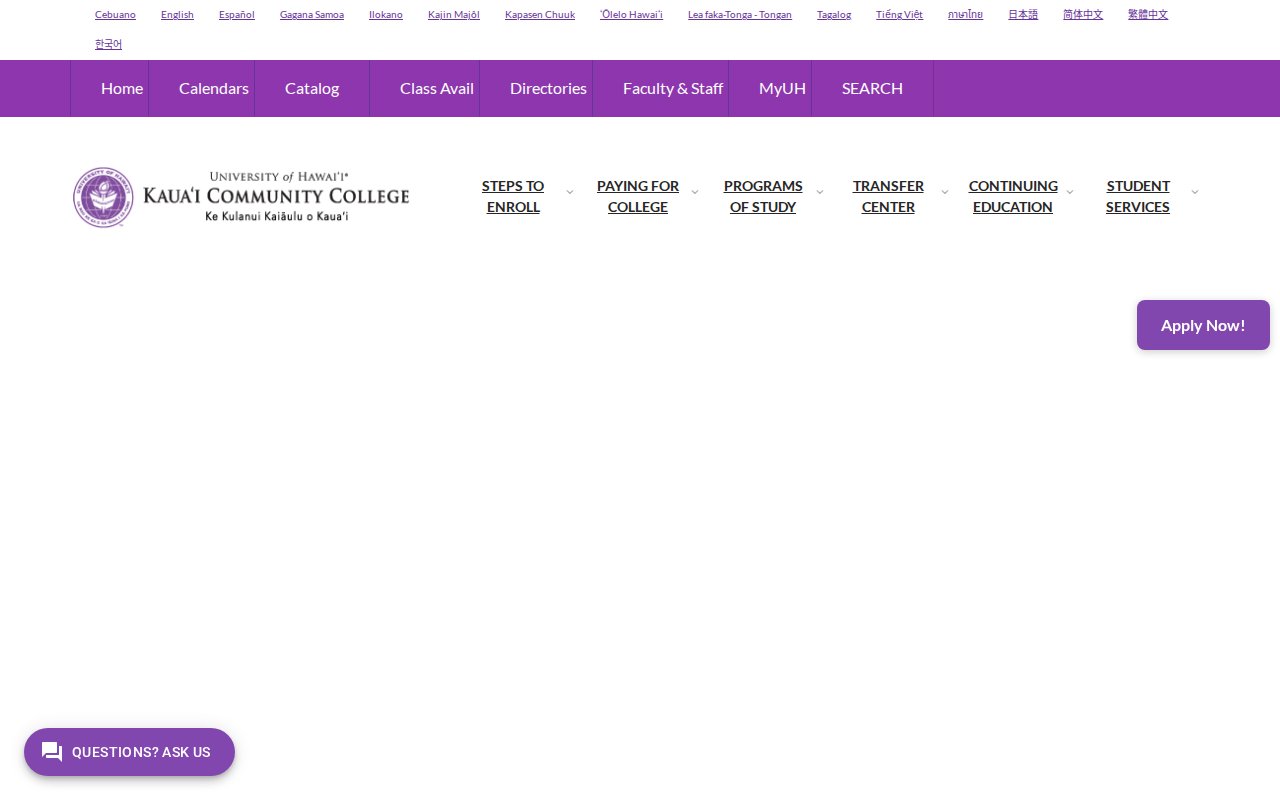Open the Directories menu item

pos(548,88)
